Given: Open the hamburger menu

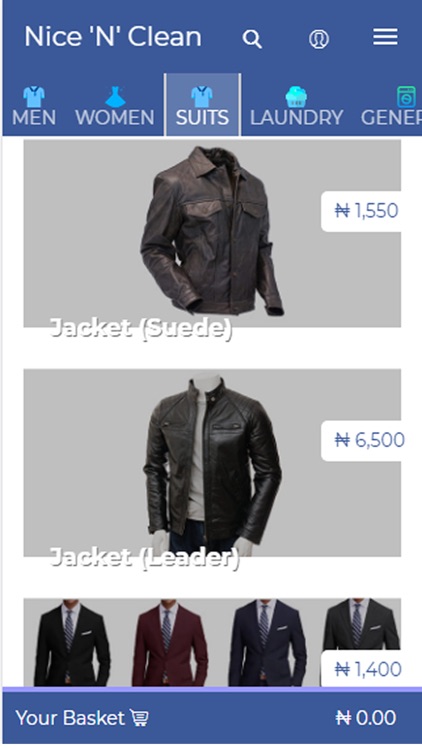Looking at the screenshot, I should point(385,37).
